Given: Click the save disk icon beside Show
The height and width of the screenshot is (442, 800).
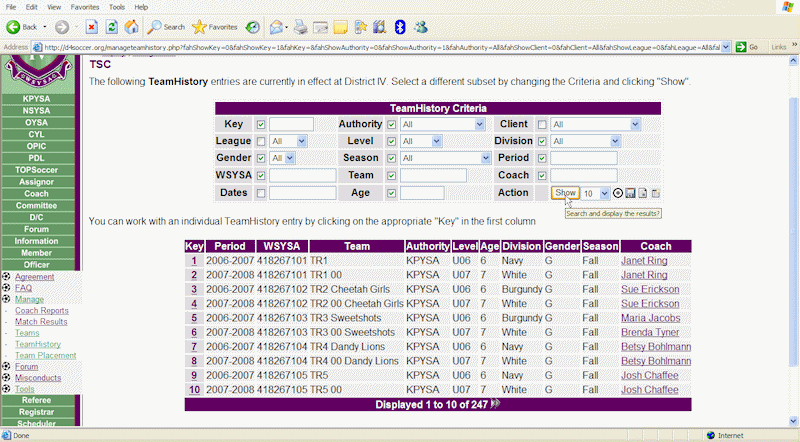Looking at the screenshot, I should (x=630, y=193).
